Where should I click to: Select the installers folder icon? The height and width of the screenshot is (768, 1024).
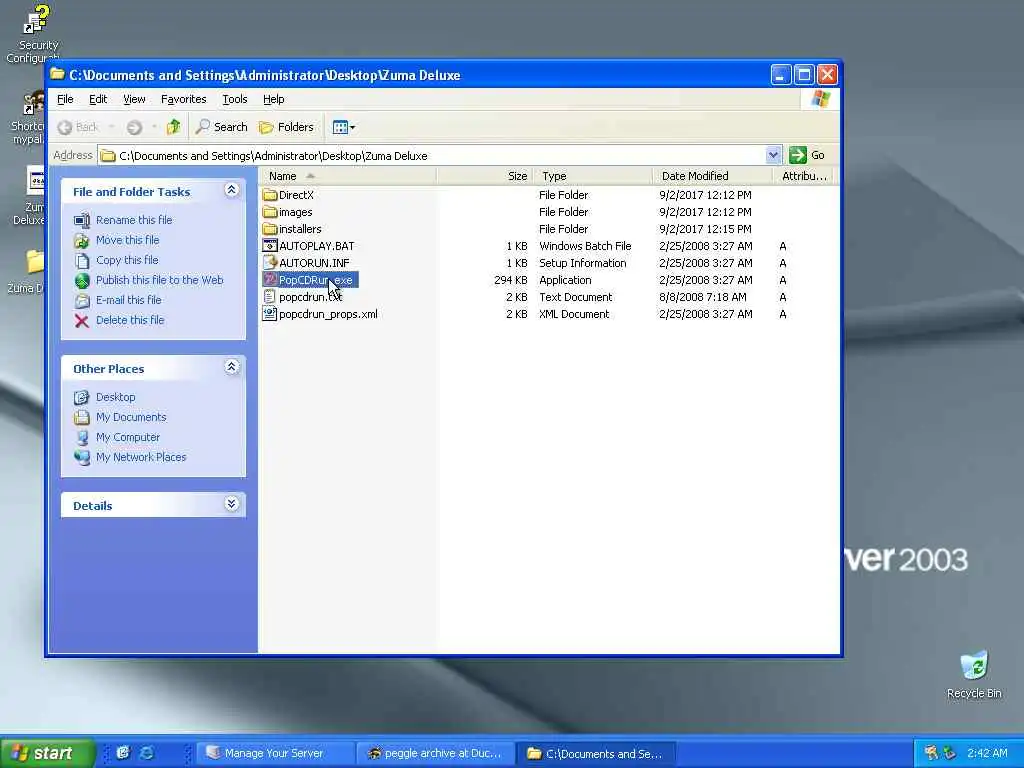point(270,229)
